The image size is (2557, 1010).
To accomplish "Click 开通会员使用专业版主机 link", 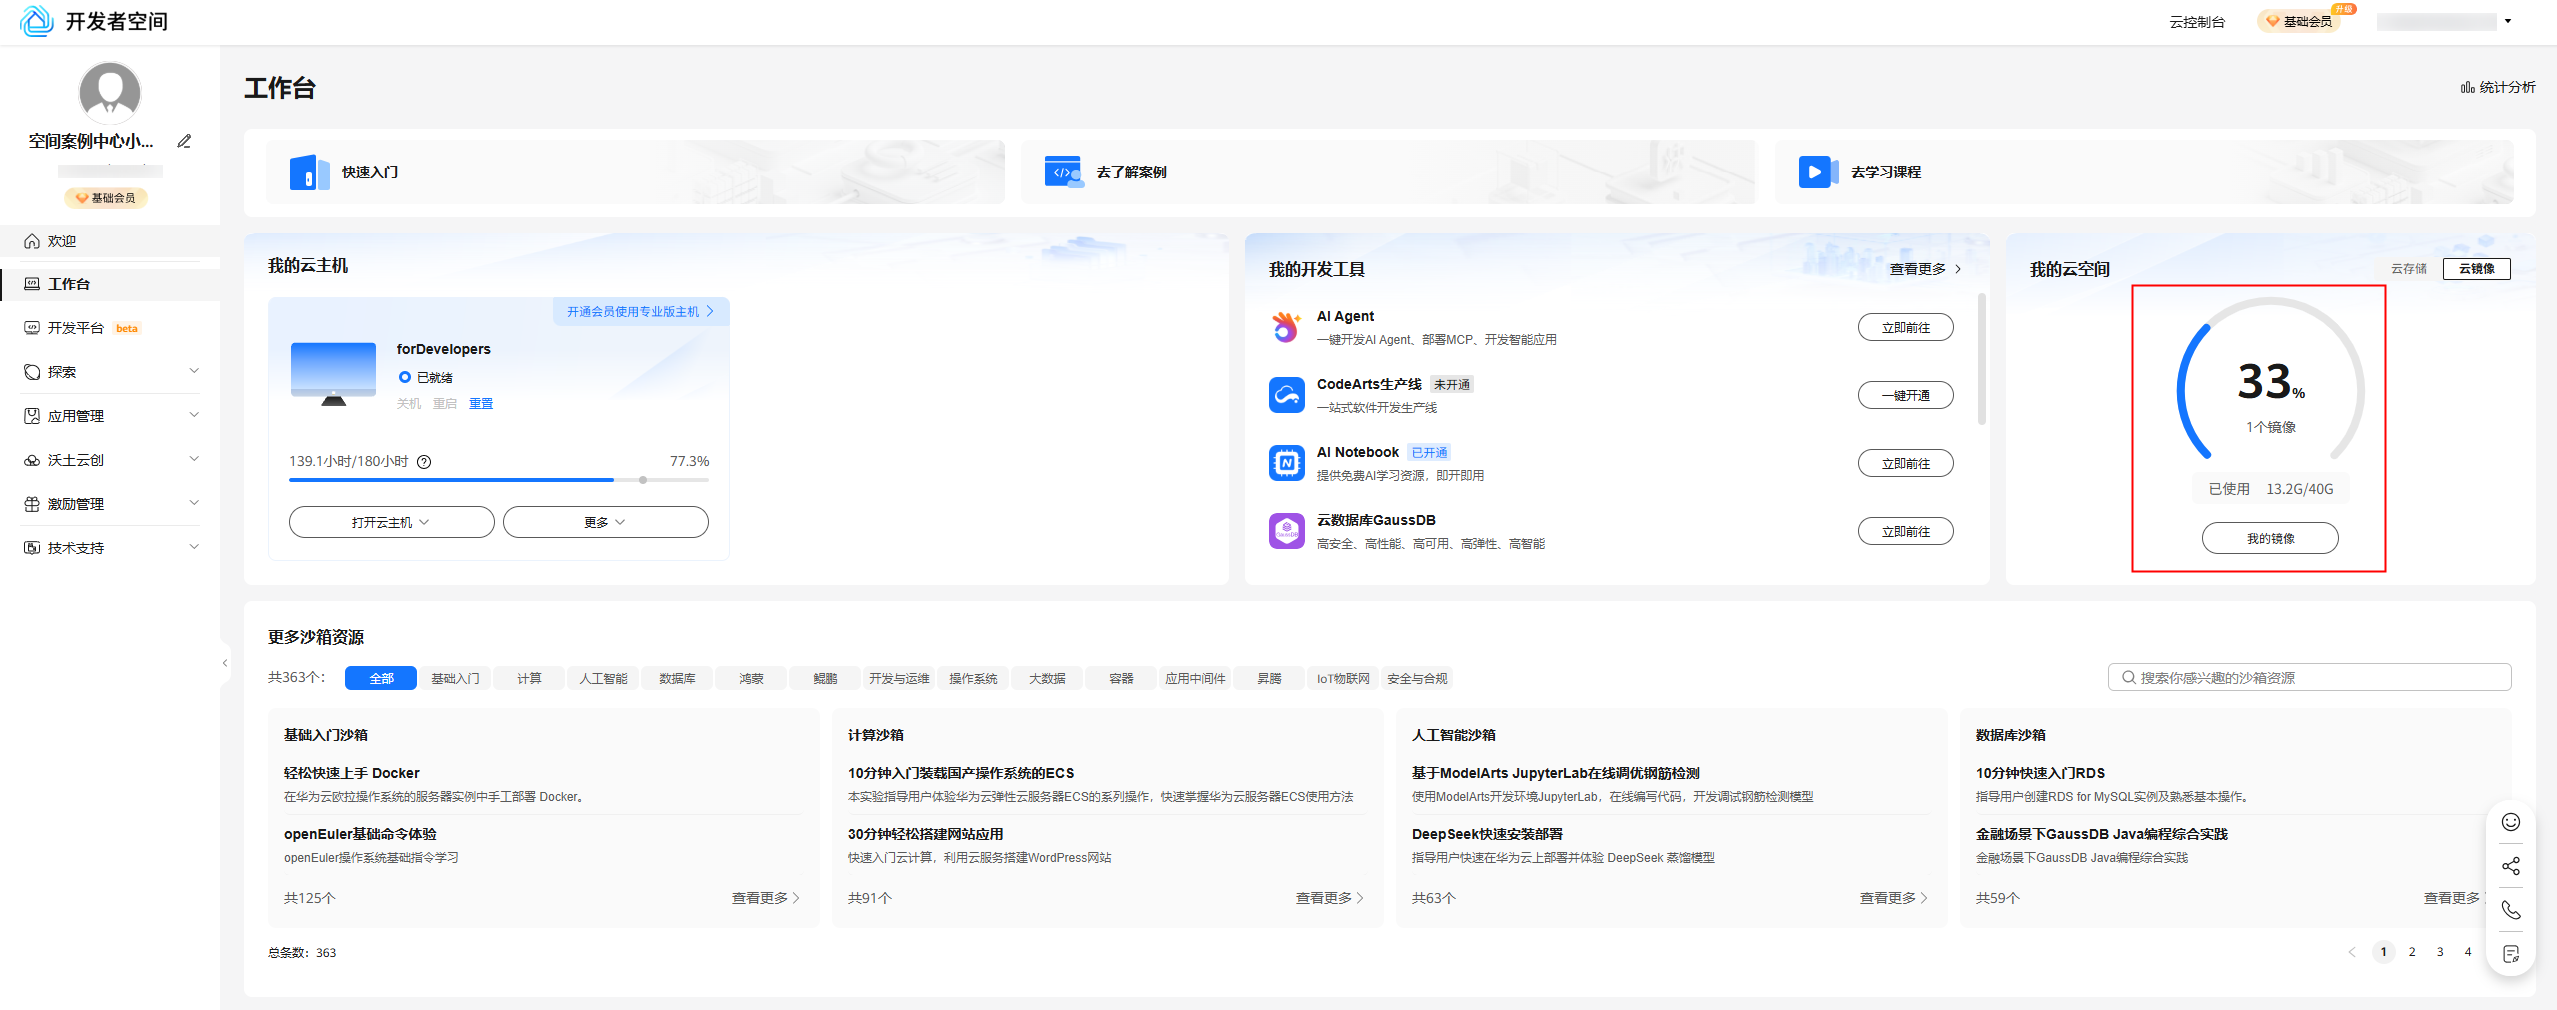I will pyautogui.click(x=640, y=311).
